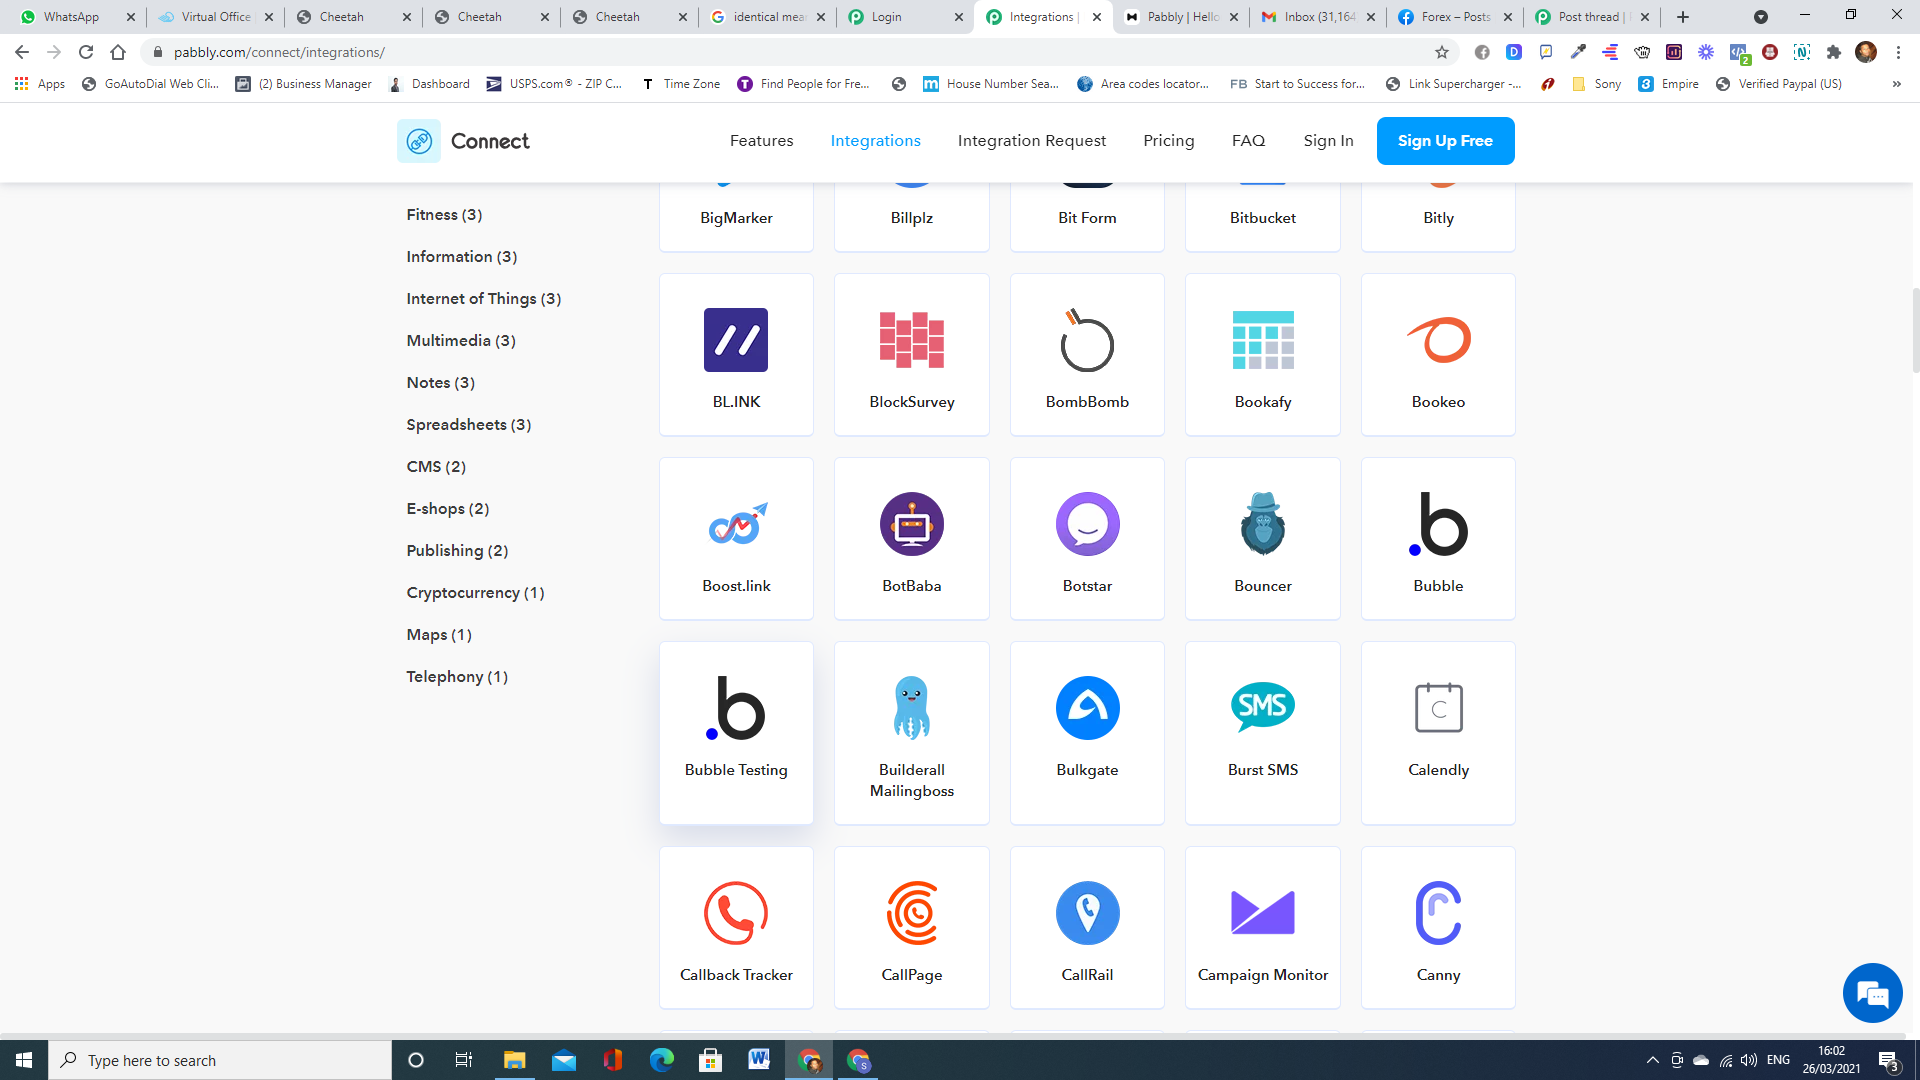Viewport: 1920px width, 1080px height.
Task: Open the Chrome tab search dropdown
Action: tap(1761, 17)
